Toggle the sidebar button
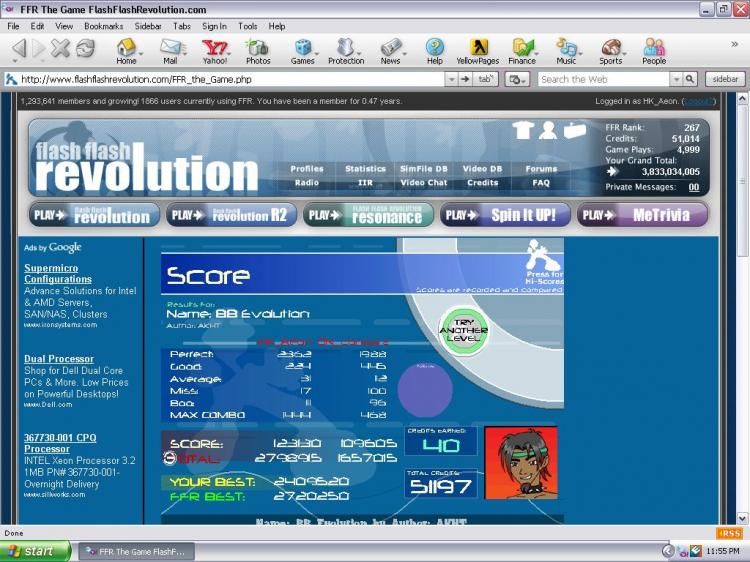The width and height of the screenshot is (750, 562). pyautogui.click(x=725, y=79)
